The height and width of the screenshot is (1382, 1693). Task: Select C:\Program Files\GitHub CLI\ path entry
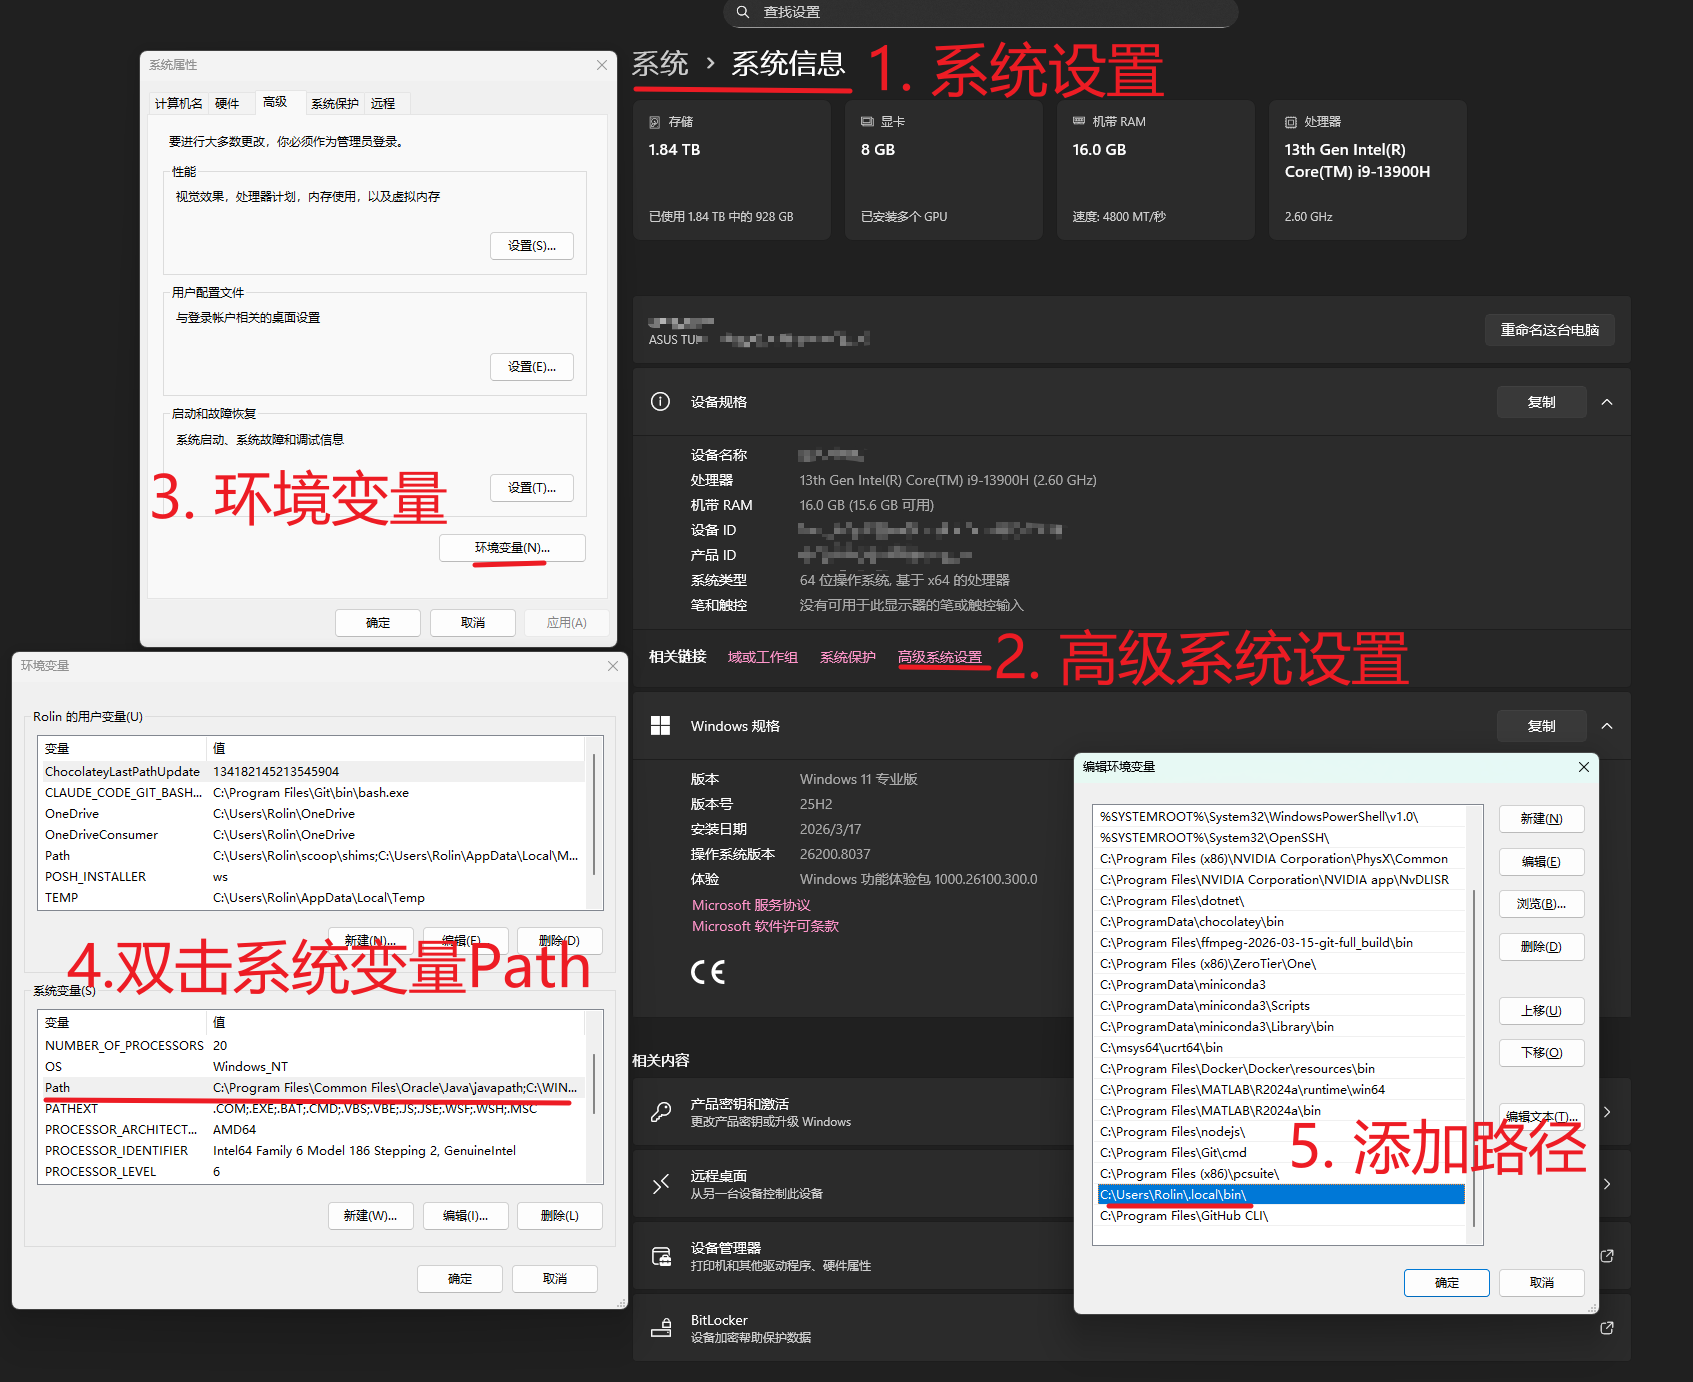click(1281, 1216)
